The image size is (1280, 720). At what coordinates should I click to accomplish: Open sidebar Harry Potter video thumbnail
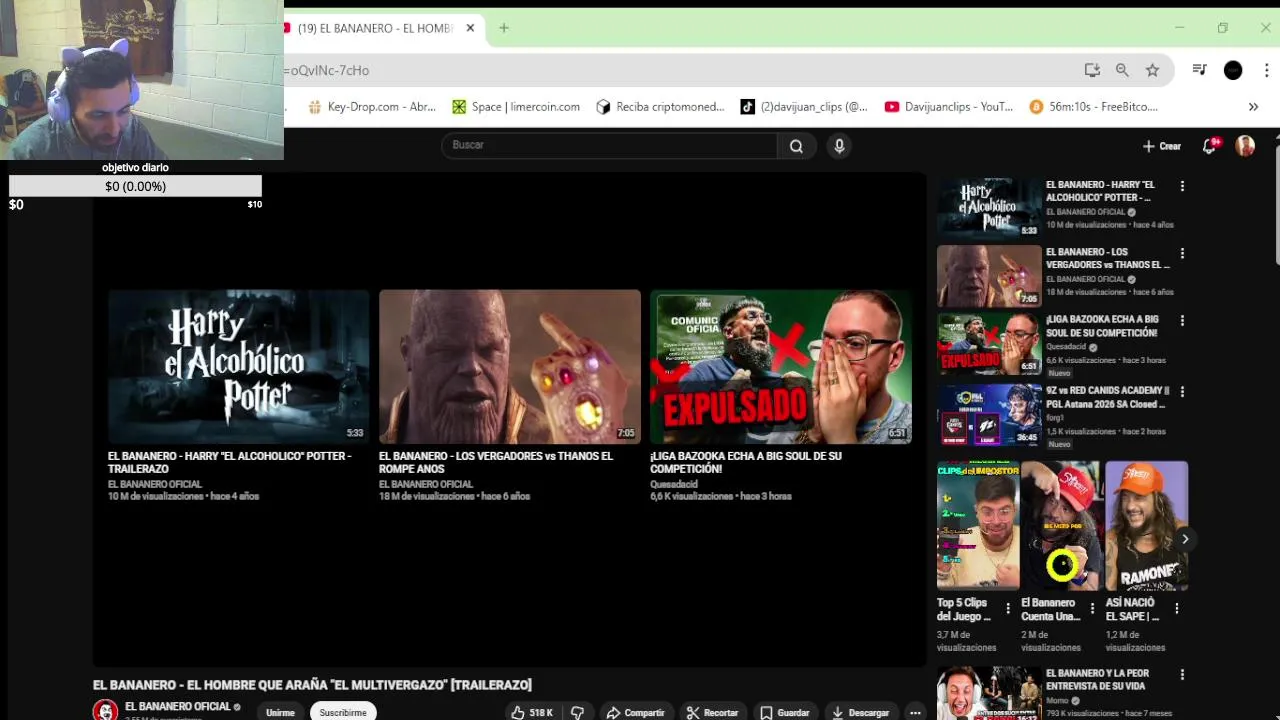pyautogui.click(x=989, y=208)
